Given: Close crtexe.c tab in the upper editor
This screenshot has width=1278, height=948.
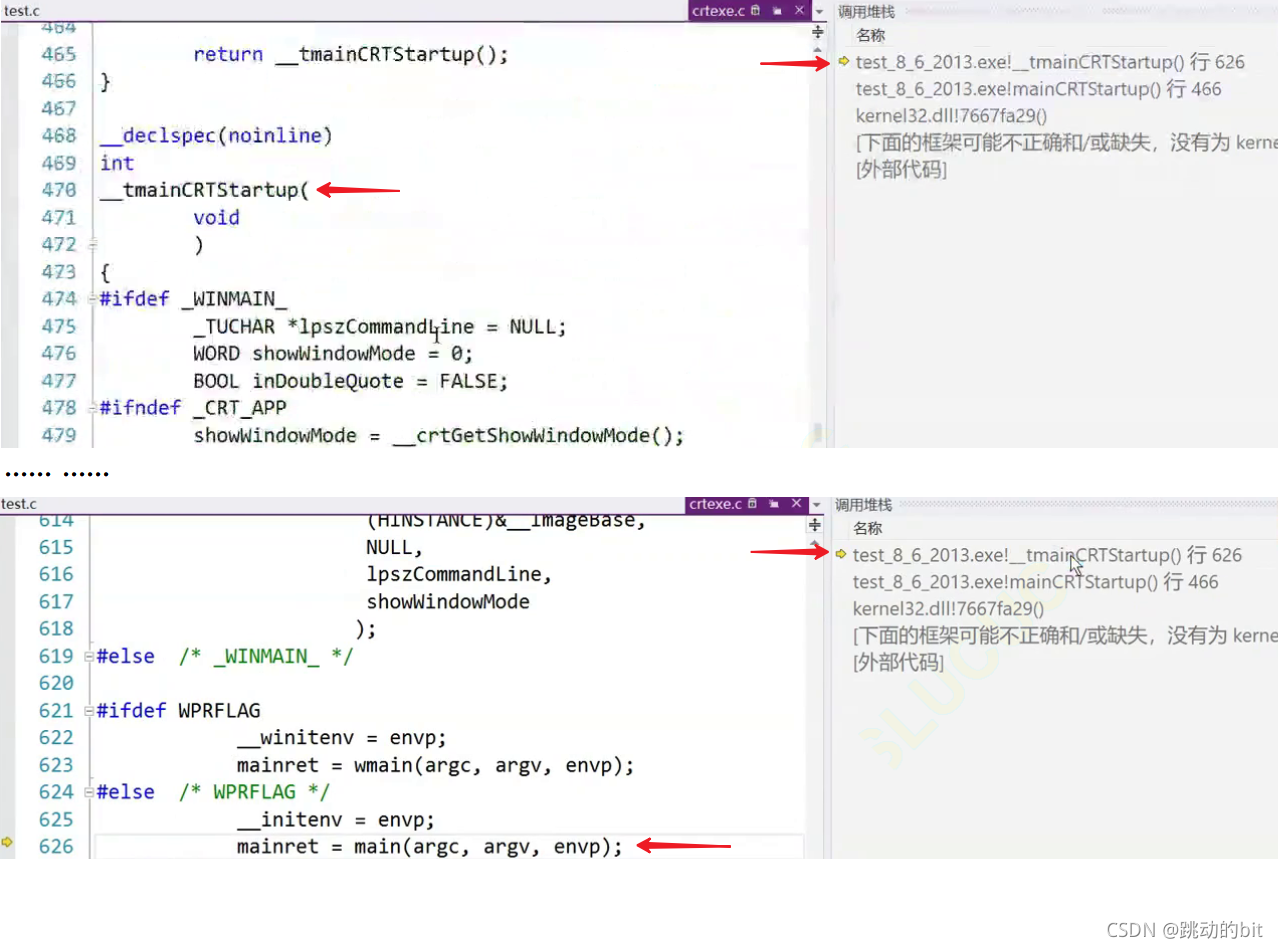Looking at the screenshot, I should pos(799,11).
